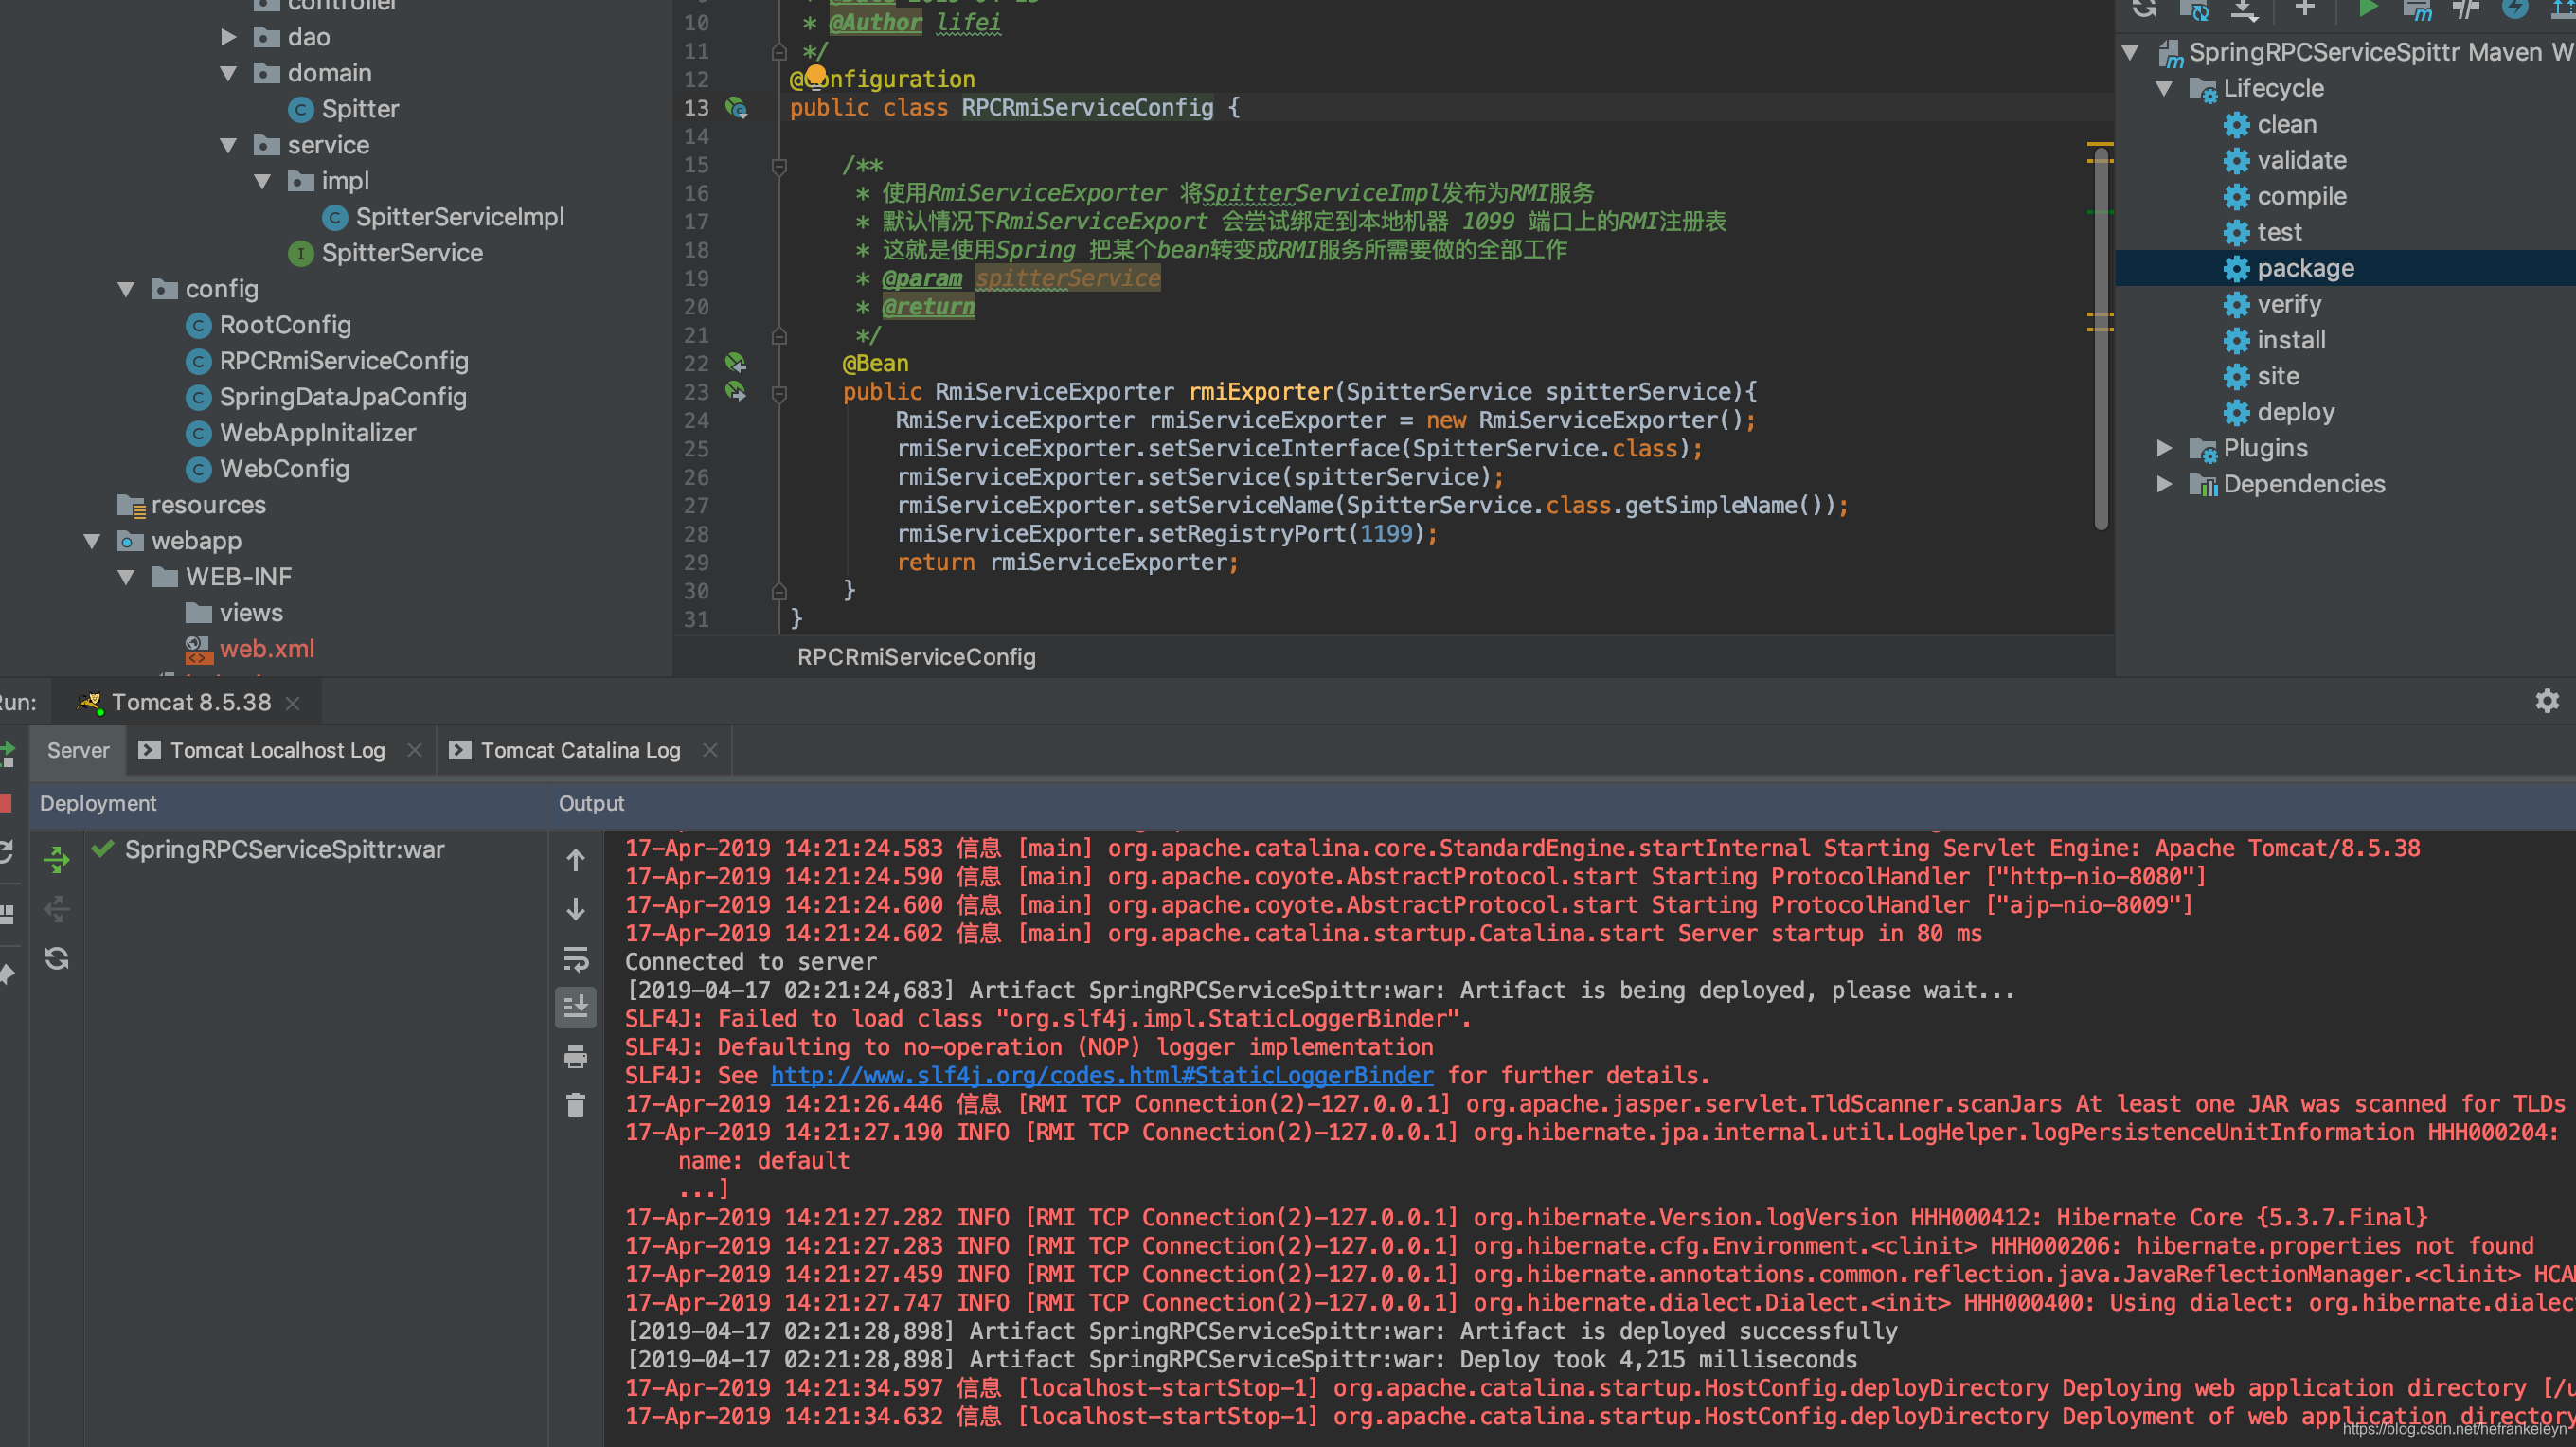
Task: Click gutter bean icon on line 22
Action: coord(736,362)
